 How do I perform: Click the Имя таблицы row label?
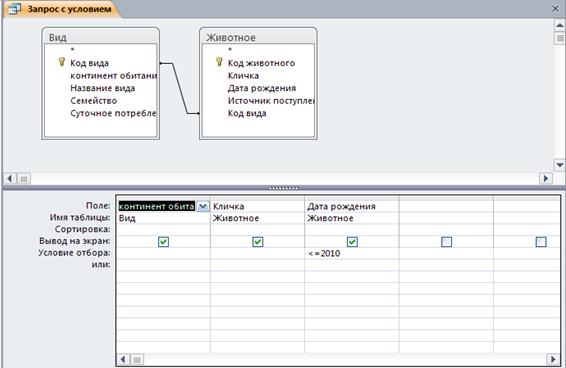click(80, 217)
